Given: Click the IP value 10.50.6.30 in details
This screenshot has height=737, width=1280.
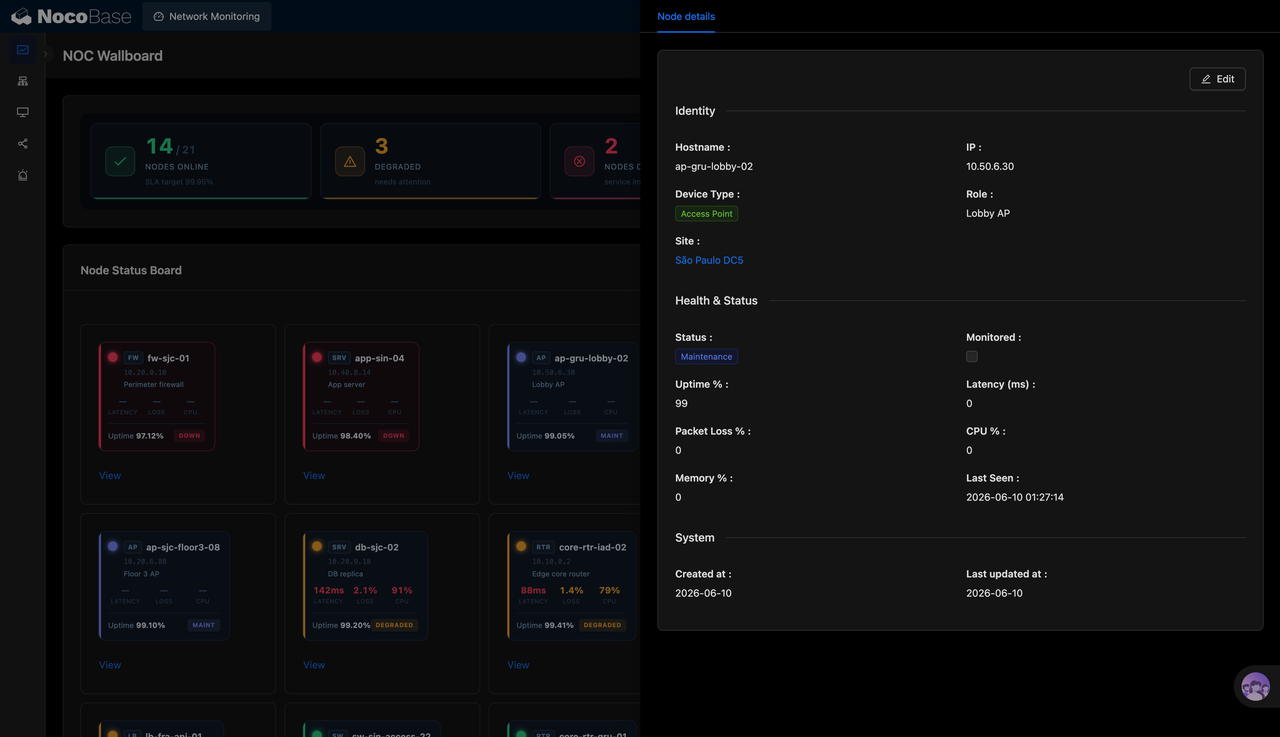Looking at the screenshot, I should [x=990, y=167].
